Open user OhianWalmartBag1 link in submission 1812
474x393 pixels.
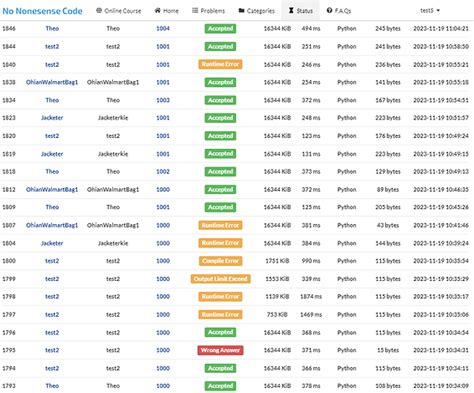(52, 190)
